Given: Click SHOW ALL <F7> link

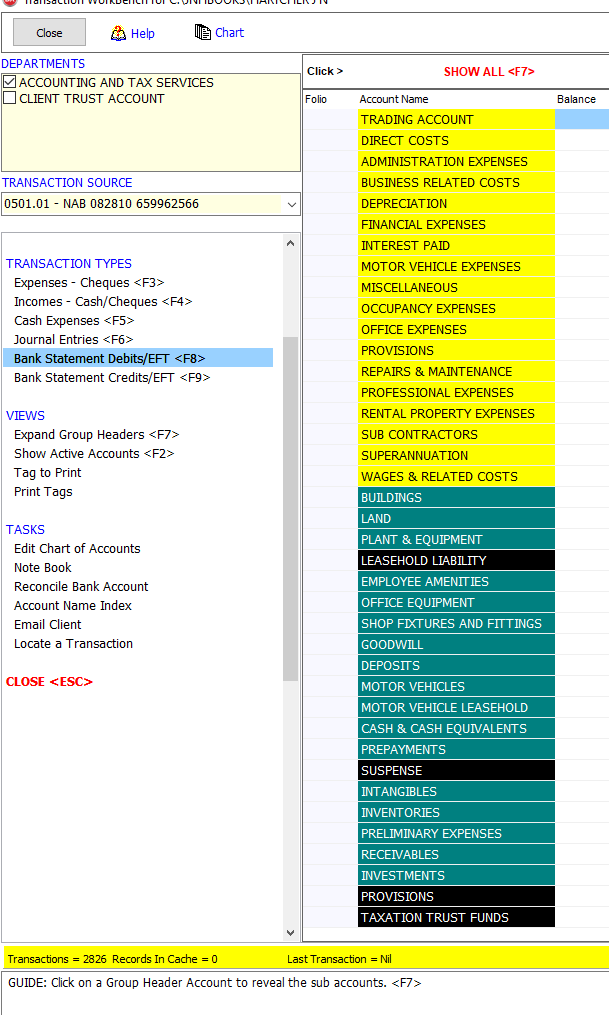Looking at the screenshot, I should tap(489, 72).
